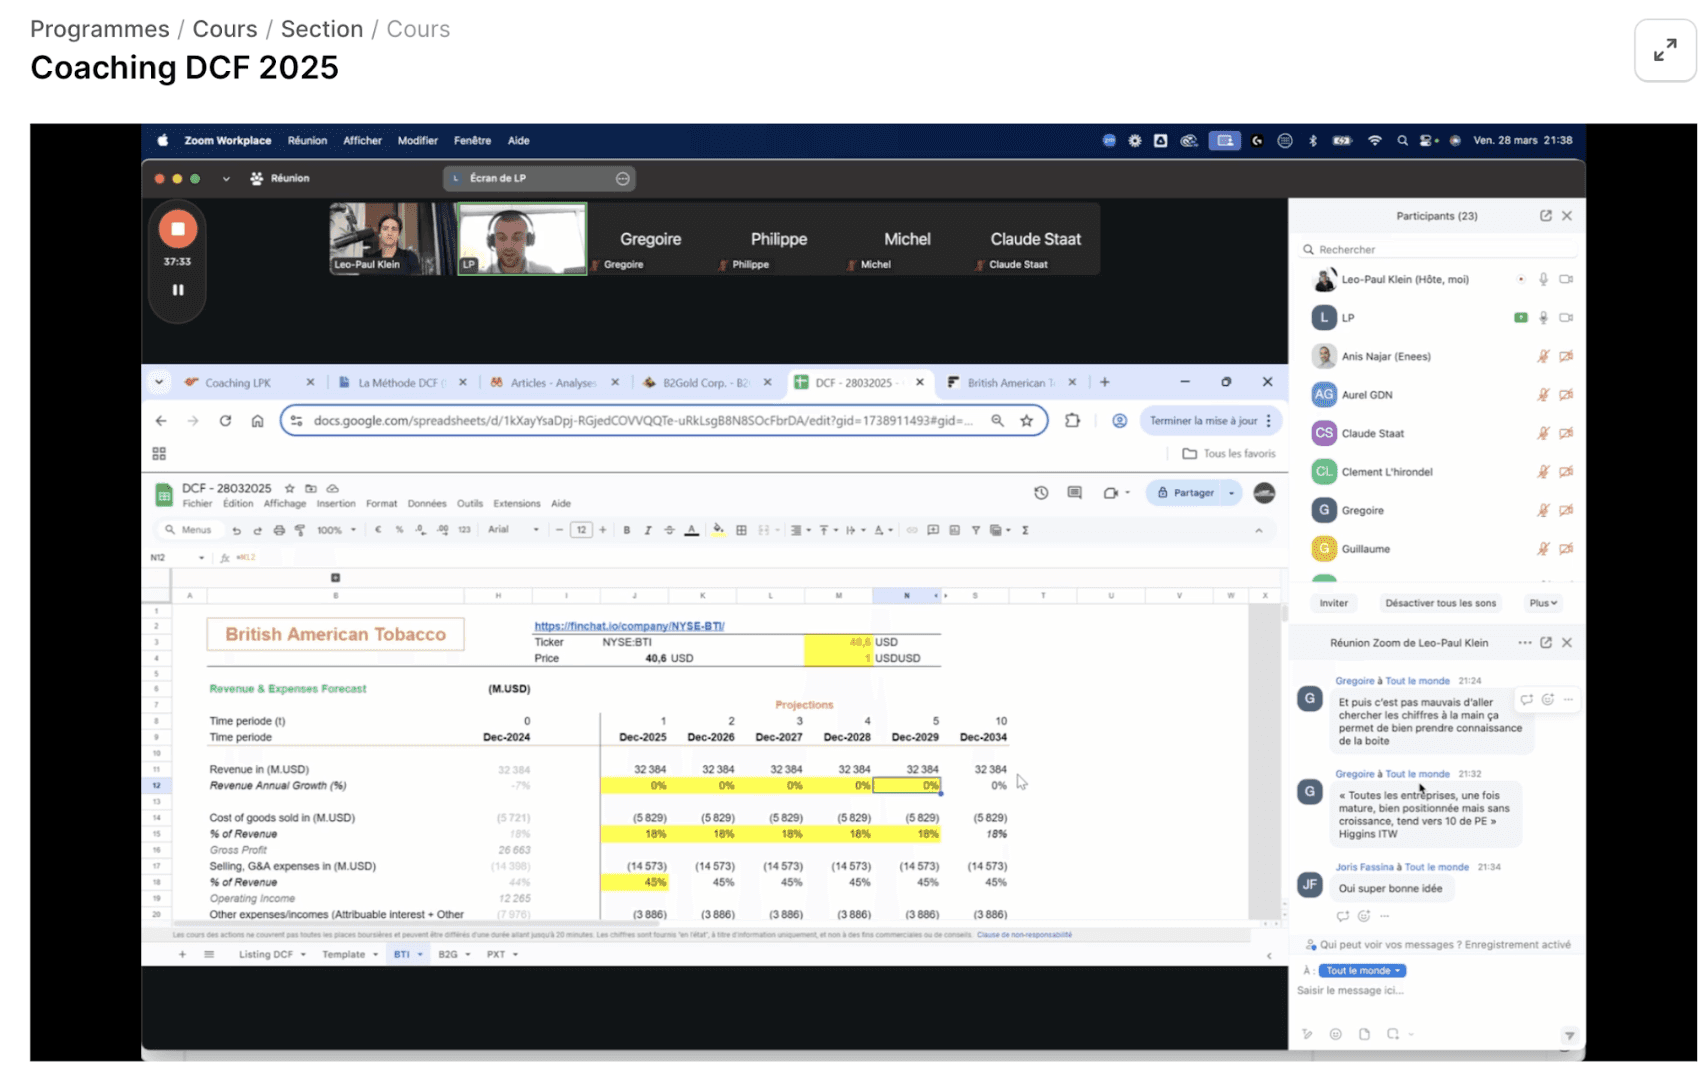
Task: Click the create filter icon in Sheets
Action: click(x=976, y=530)
